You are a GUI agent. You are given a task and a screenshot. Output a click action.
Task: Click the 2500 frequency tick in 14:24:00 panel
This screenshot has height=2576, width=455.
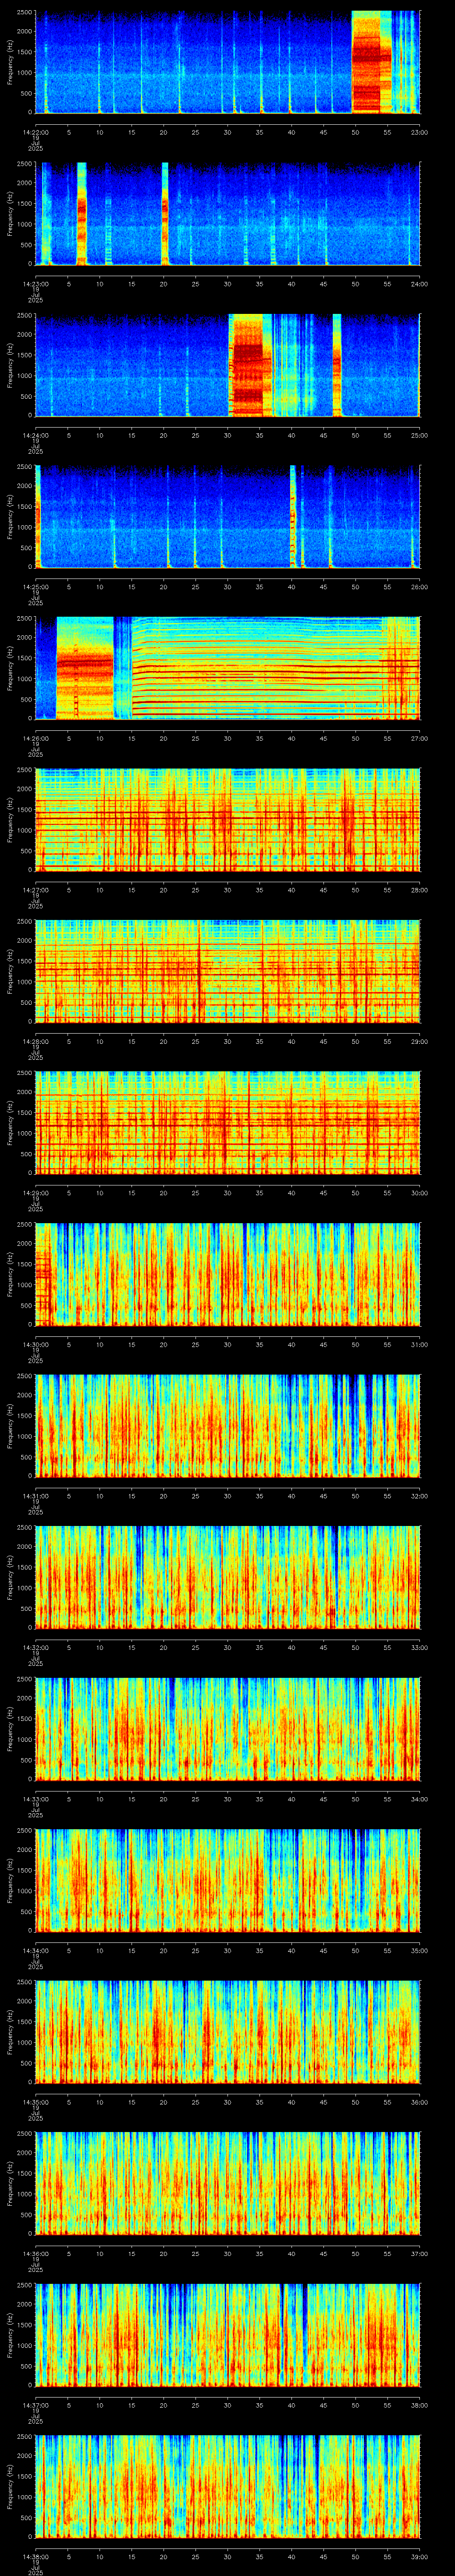click(x=23, y=315)
